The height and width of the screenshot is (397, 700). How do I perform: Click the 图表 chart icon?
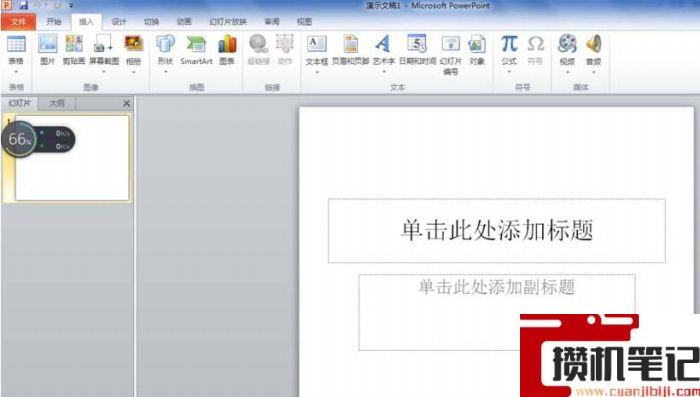(227, 45)
